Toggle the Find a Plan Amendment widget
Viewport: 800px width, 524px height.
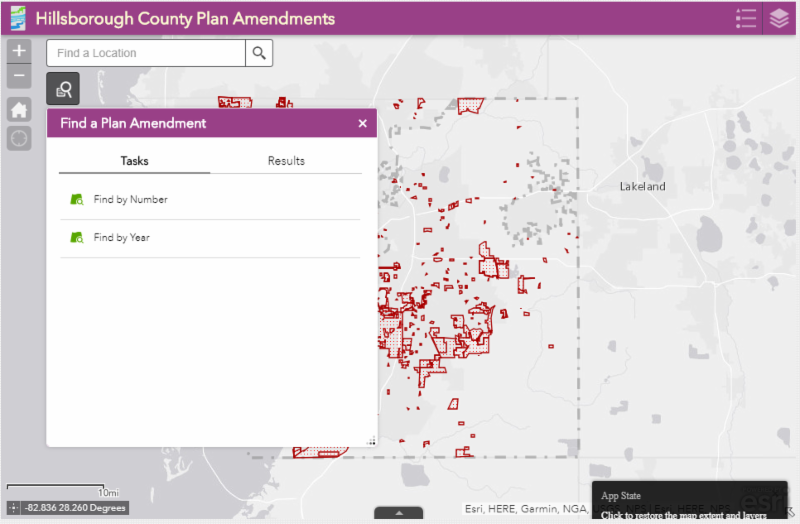63,90
